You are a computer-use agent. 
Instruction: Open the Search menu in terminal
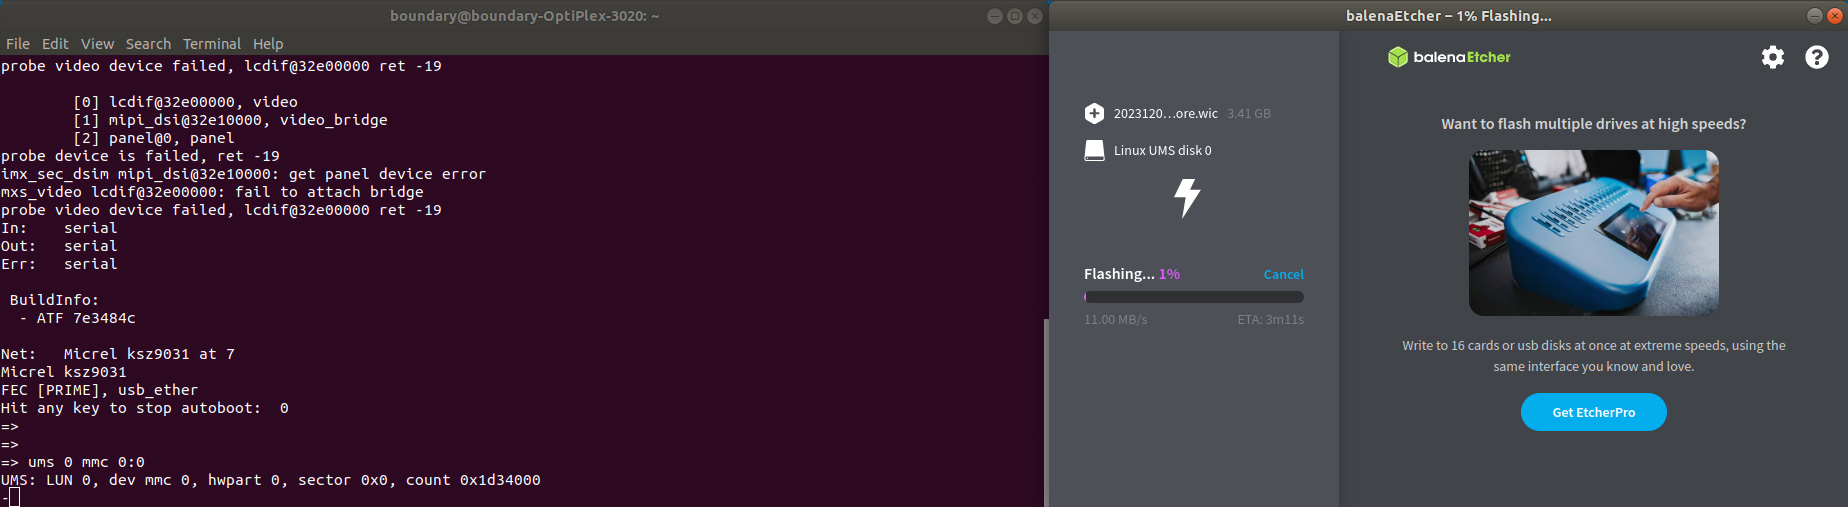148,44
